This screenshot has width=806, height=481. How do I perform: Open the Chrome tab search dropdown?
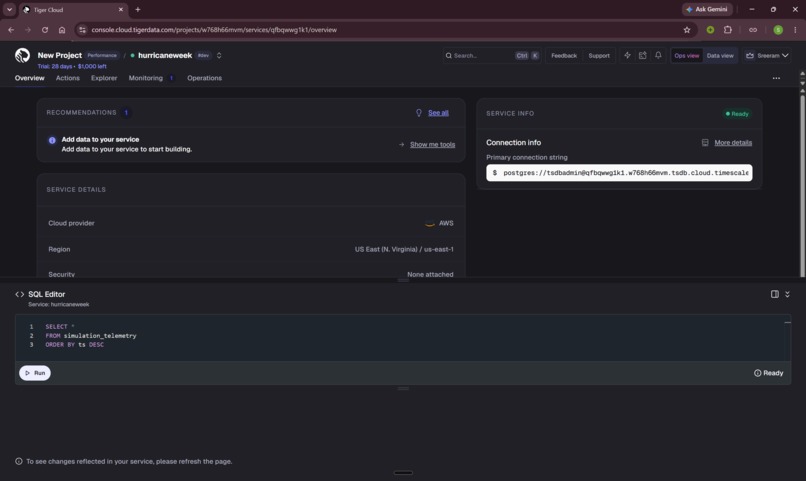9,9
